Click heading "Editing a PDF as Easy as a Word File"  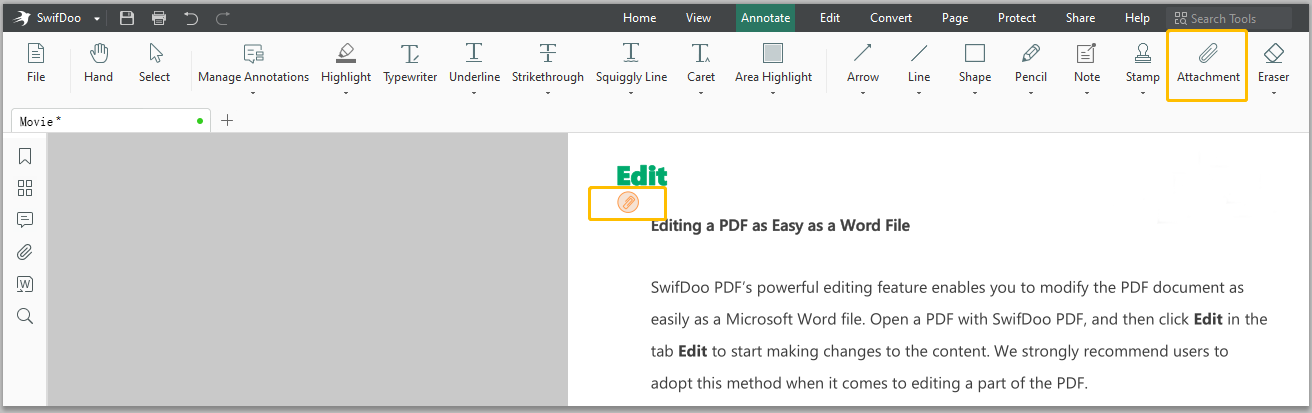point(780,225)
